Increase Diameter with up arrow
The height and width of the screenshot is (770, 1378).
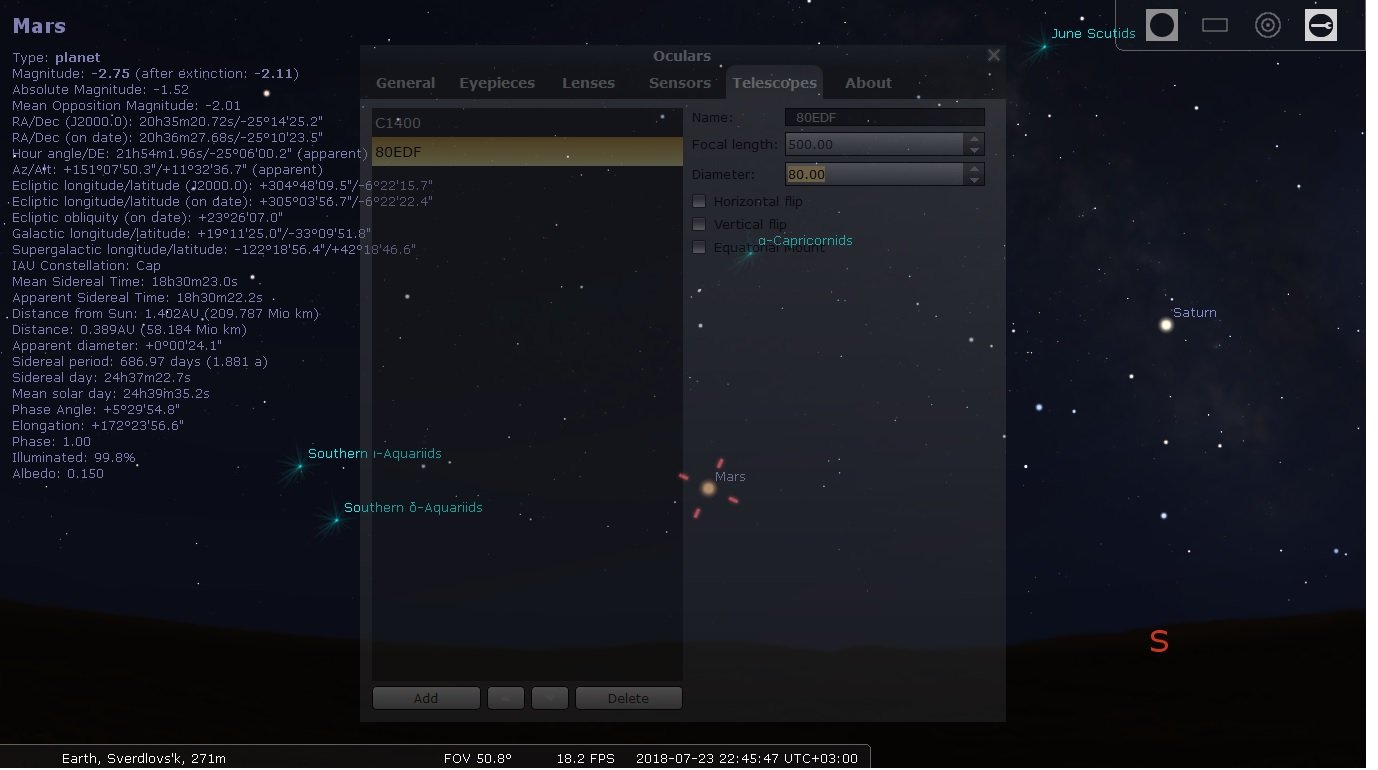coord(974,168)
